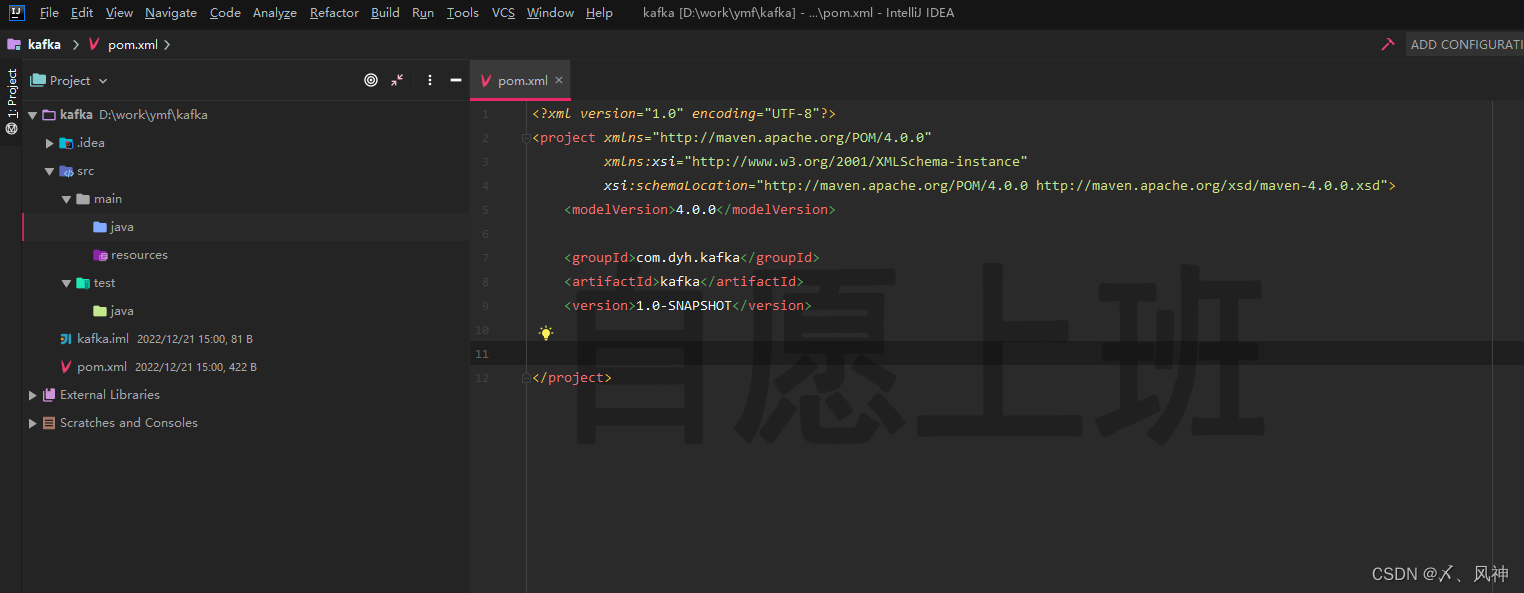The image size is (1524, 593).
Task: Click the kafka.iml file icon
Action: [66, 339]
